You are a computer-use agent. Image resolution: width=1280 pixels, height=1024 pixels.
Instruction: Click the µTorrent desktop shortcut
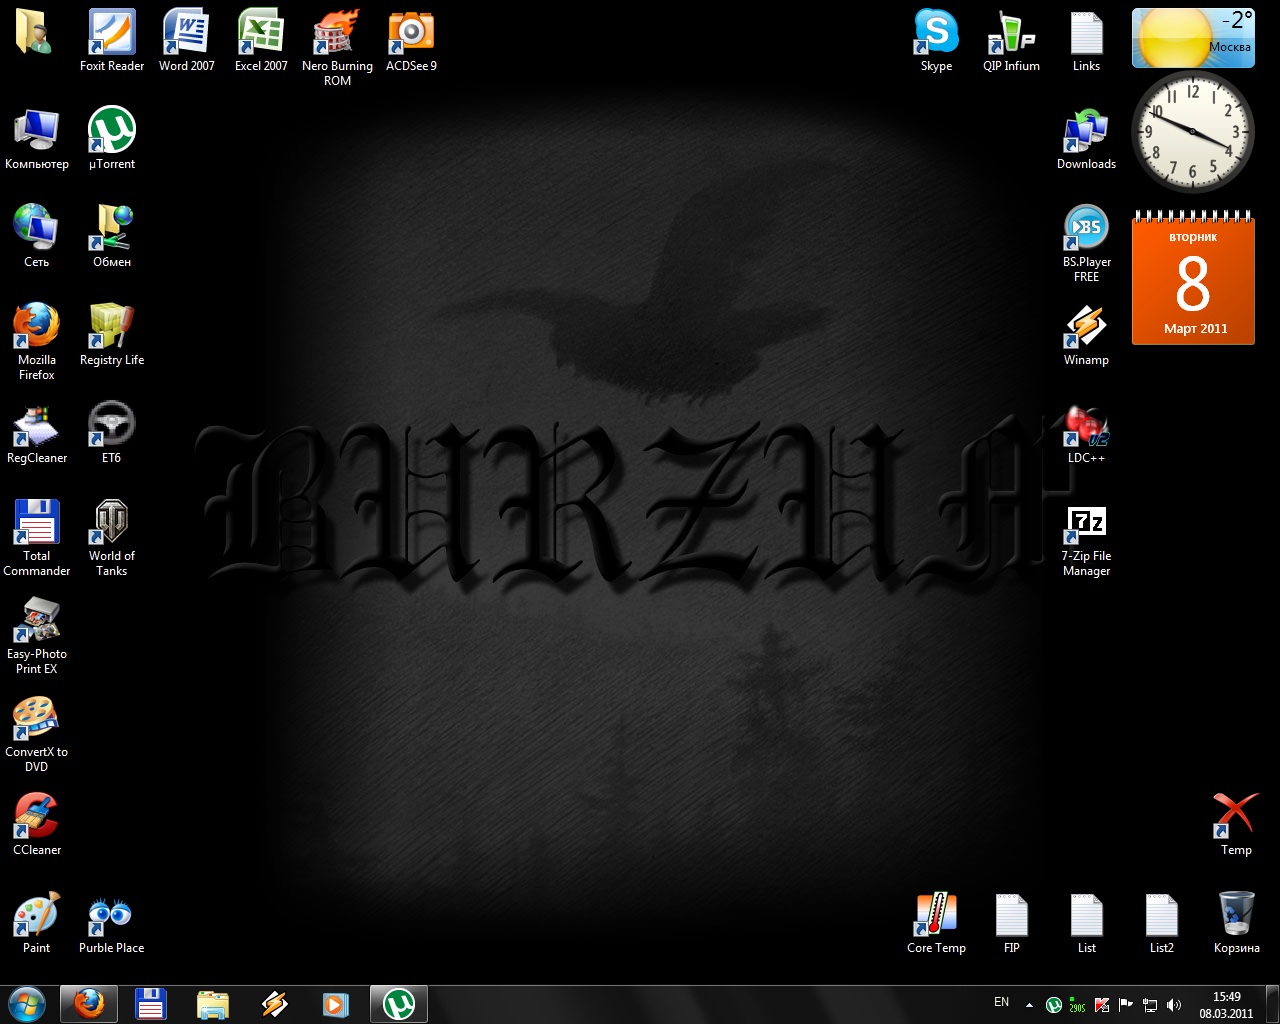(112, 139)
